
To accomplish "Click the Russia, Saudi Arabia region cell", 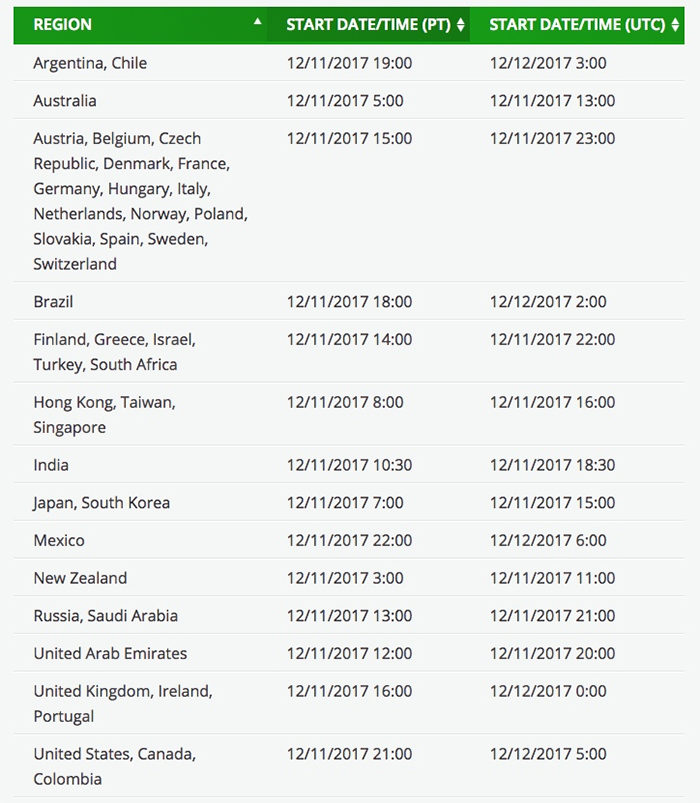I will [x=106, y=616].
